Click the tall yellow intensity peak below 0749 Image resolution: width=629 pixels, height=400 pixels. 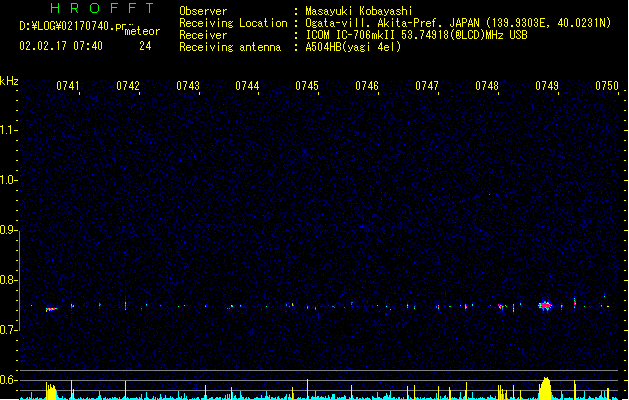click(x=545, y=388)
